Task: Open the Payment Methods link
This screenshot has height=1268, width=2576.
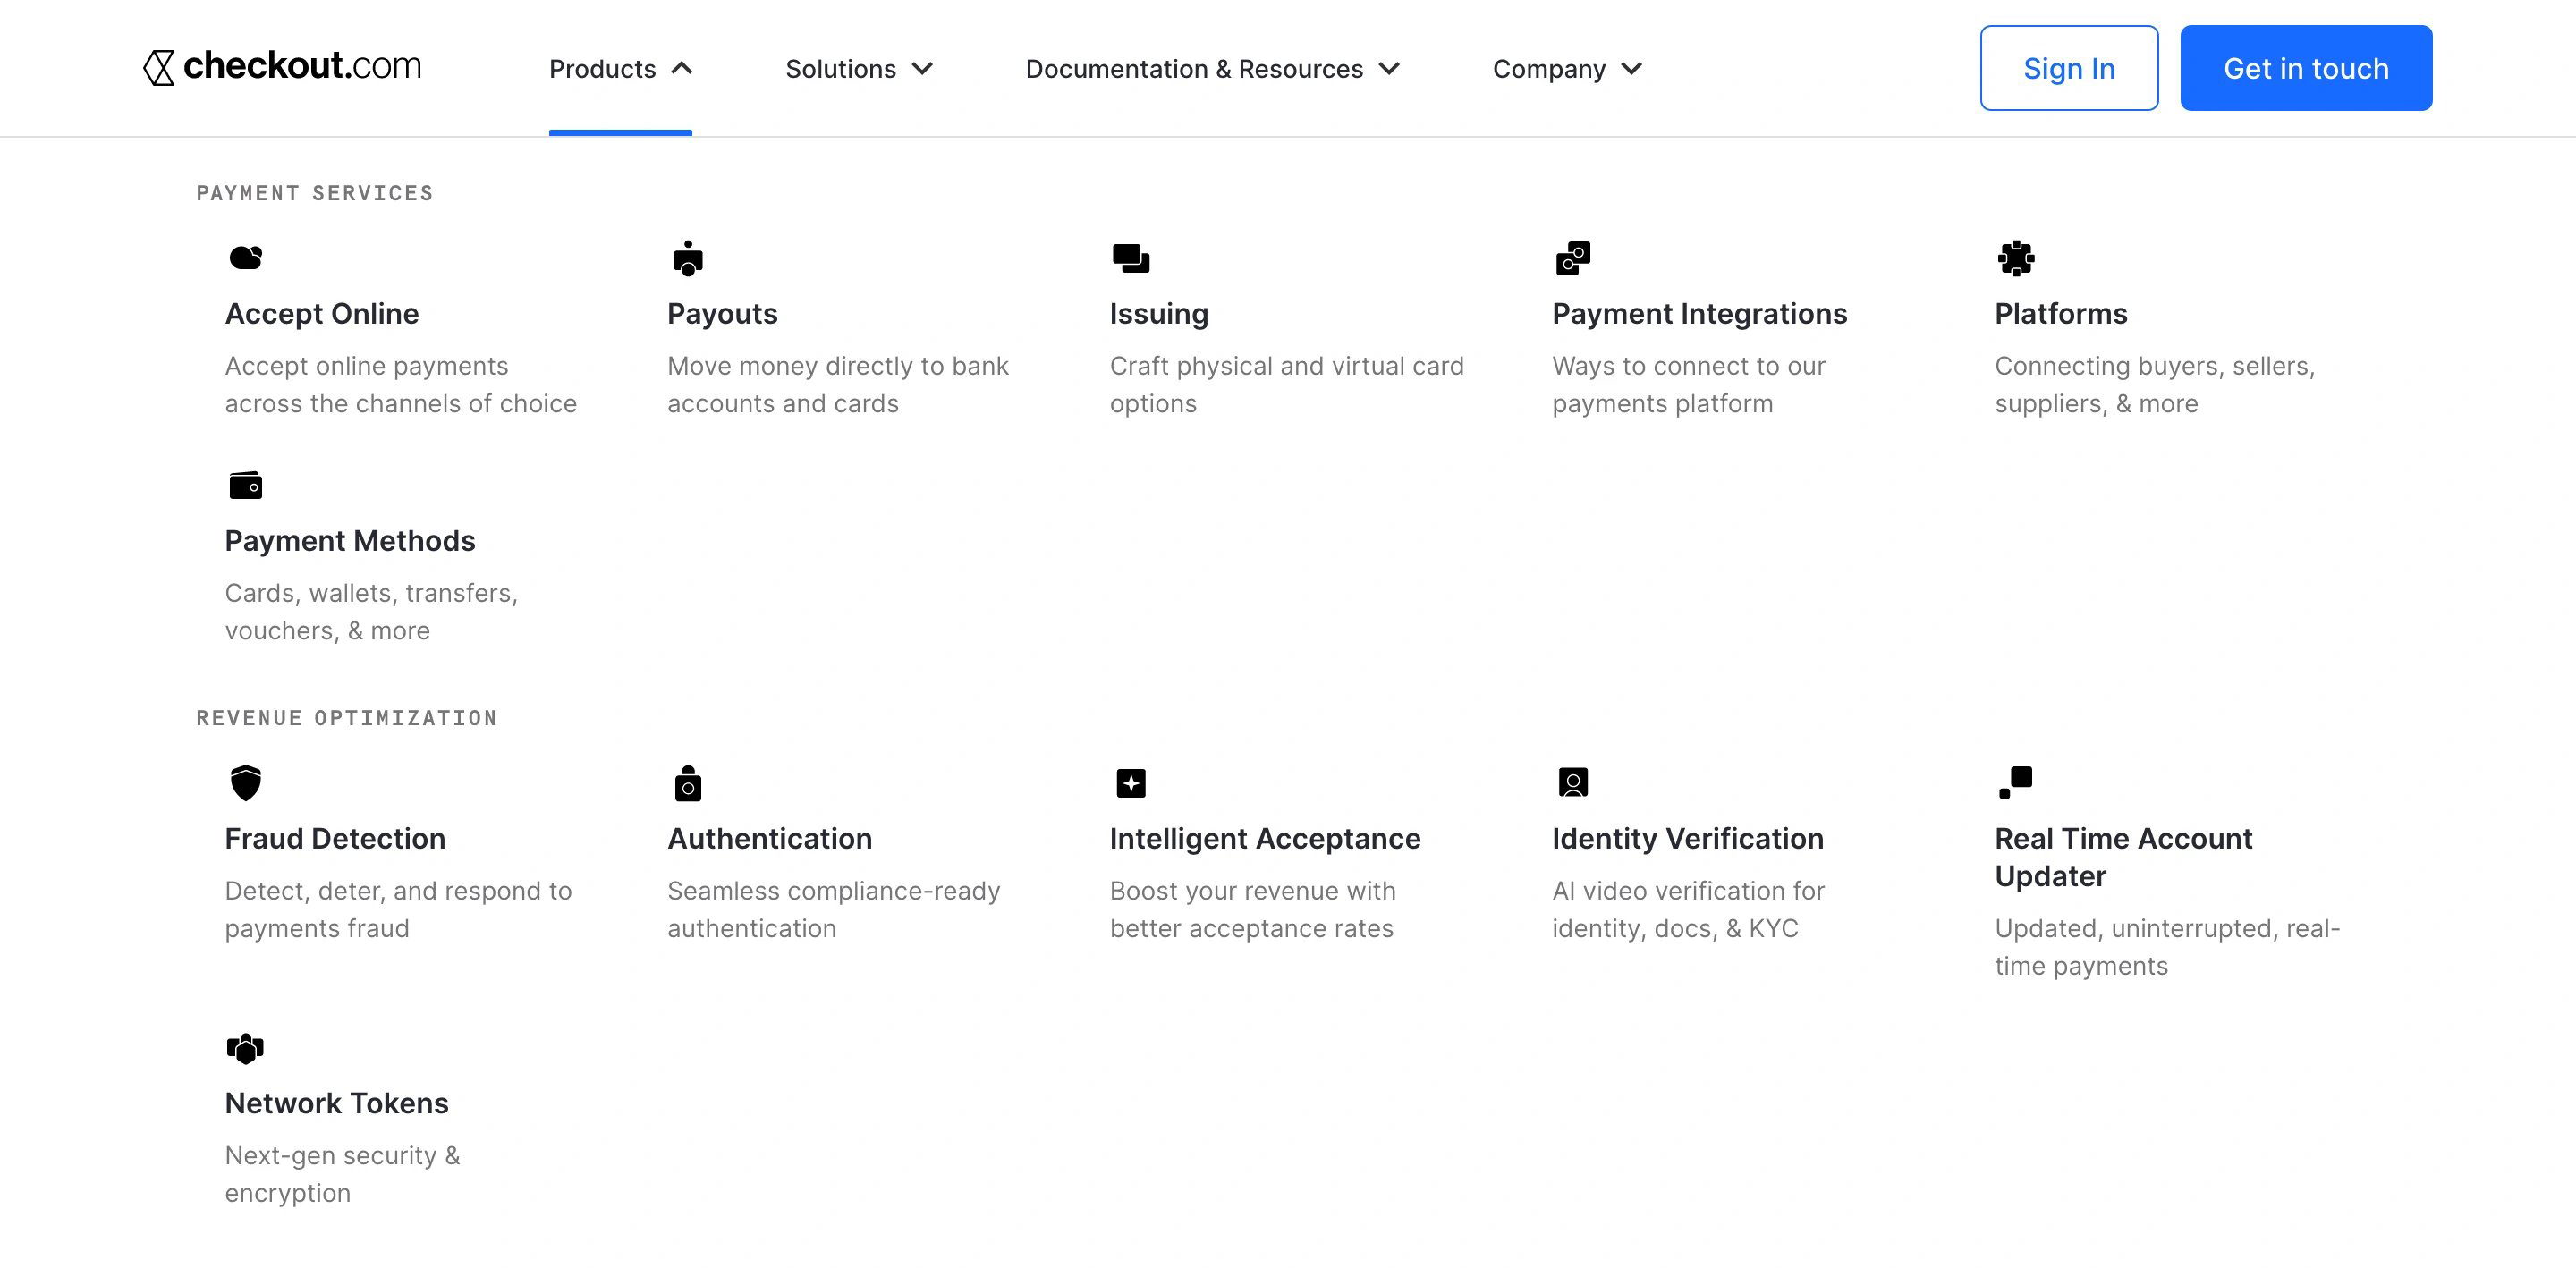Action: tap(350, 540)
